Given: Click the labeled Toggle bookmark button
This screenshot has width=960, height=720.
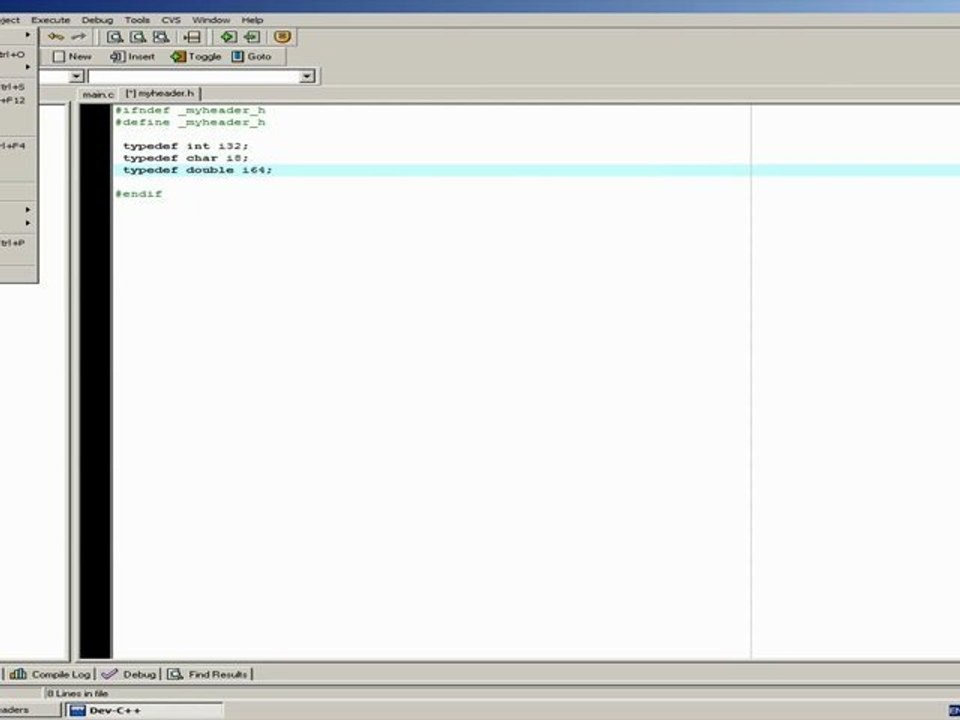Looking at the screenshot, I should 196,56.
